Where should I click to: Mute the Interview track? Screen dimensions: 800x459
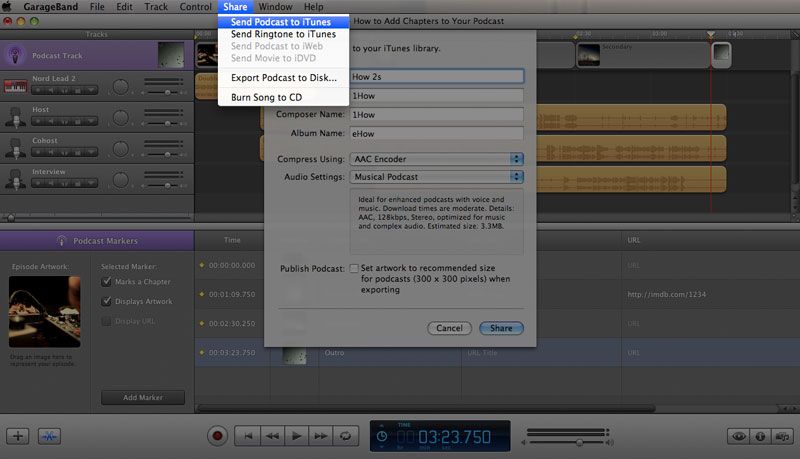(51, 184)
